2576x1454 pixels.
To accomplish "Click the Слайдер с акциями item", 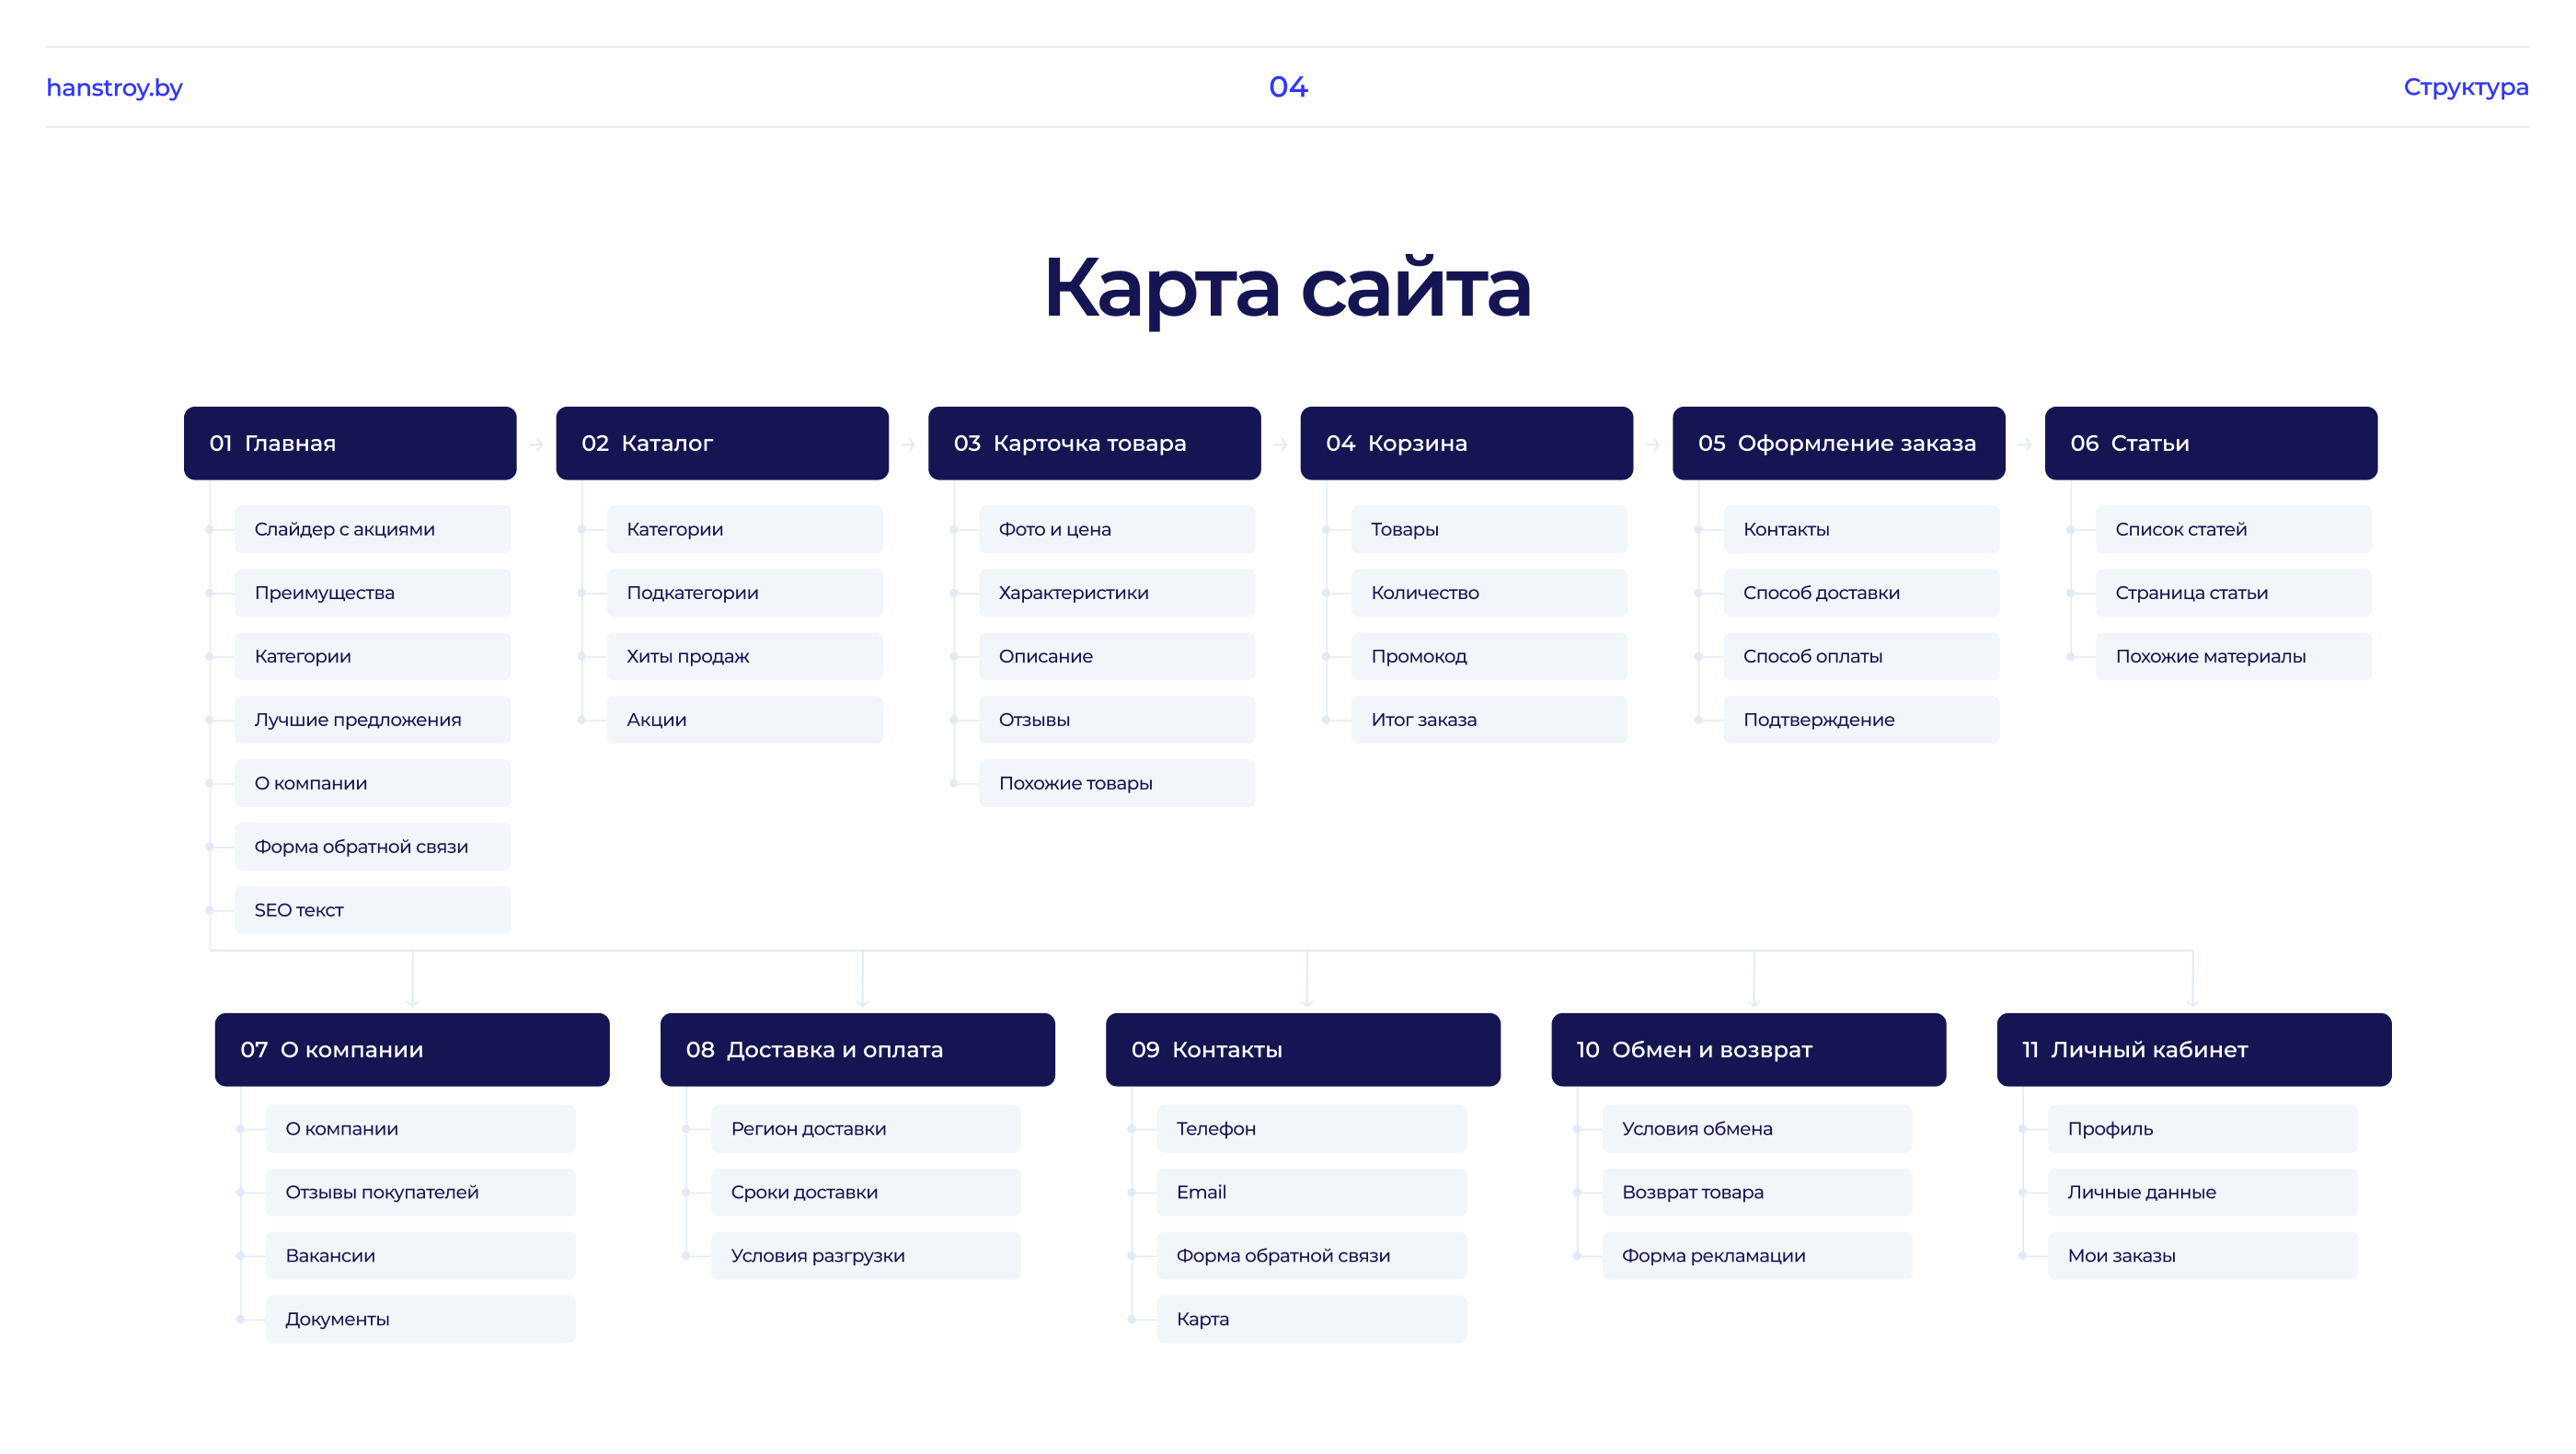I will 372,529.
